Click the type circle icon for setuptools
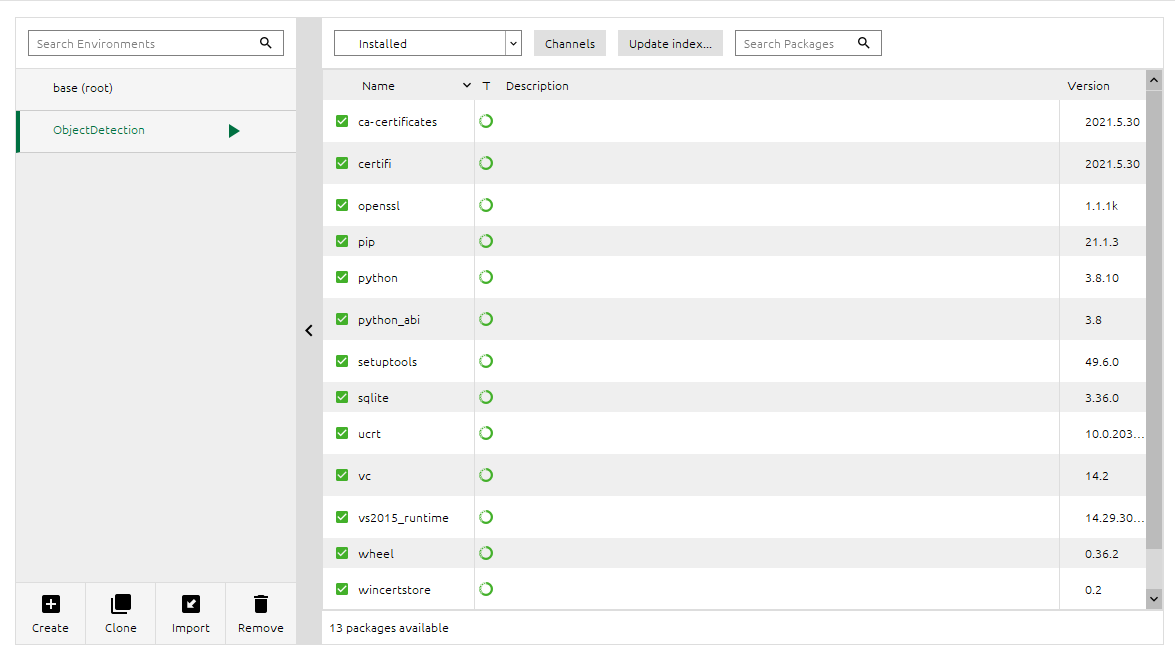Viewport: 1175px width, 653px height. pos(486,361)
